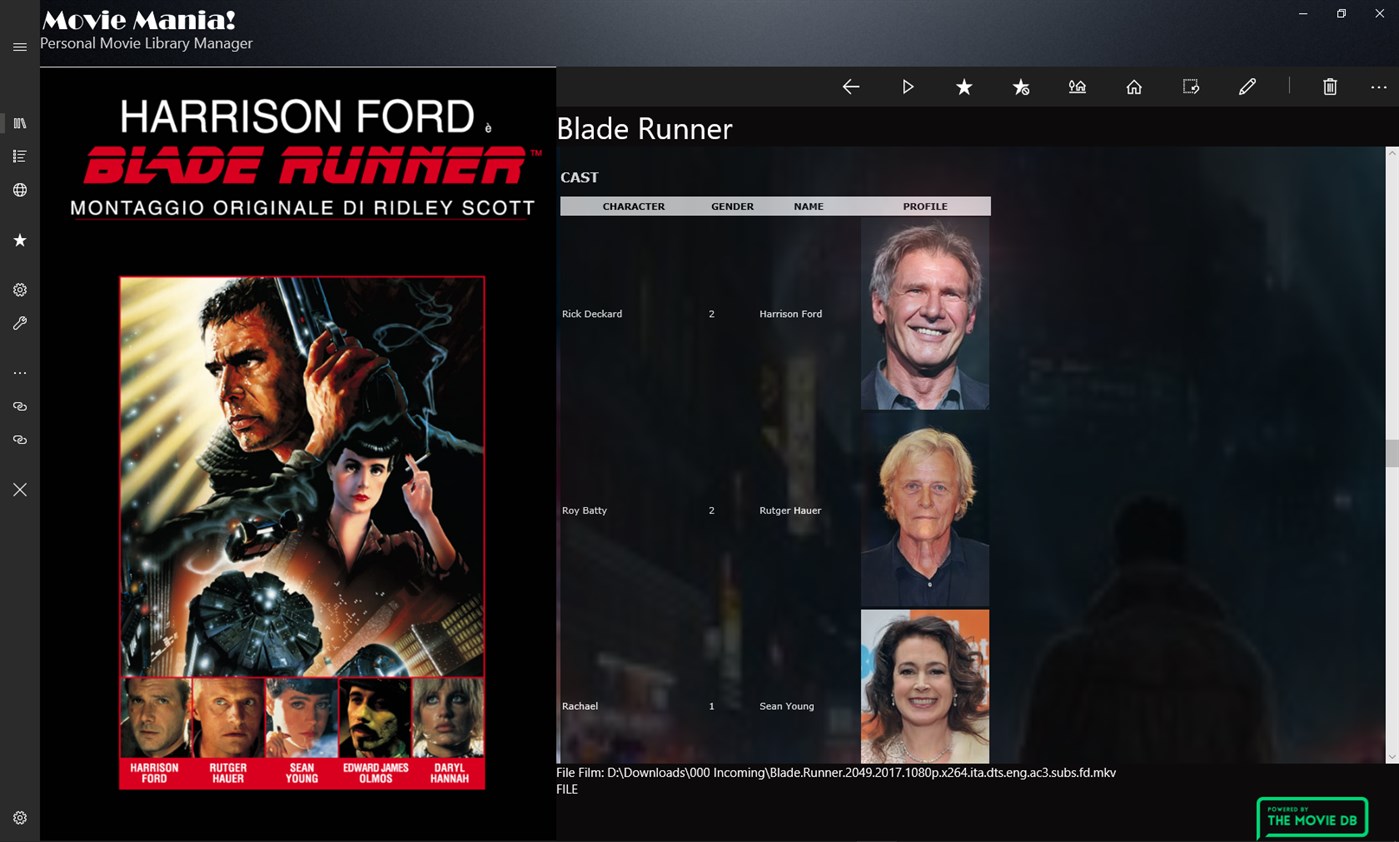The image size is (1399, 842).
Task: Go to Home using toolbar house icon
Action: [x=1134, y=87]
